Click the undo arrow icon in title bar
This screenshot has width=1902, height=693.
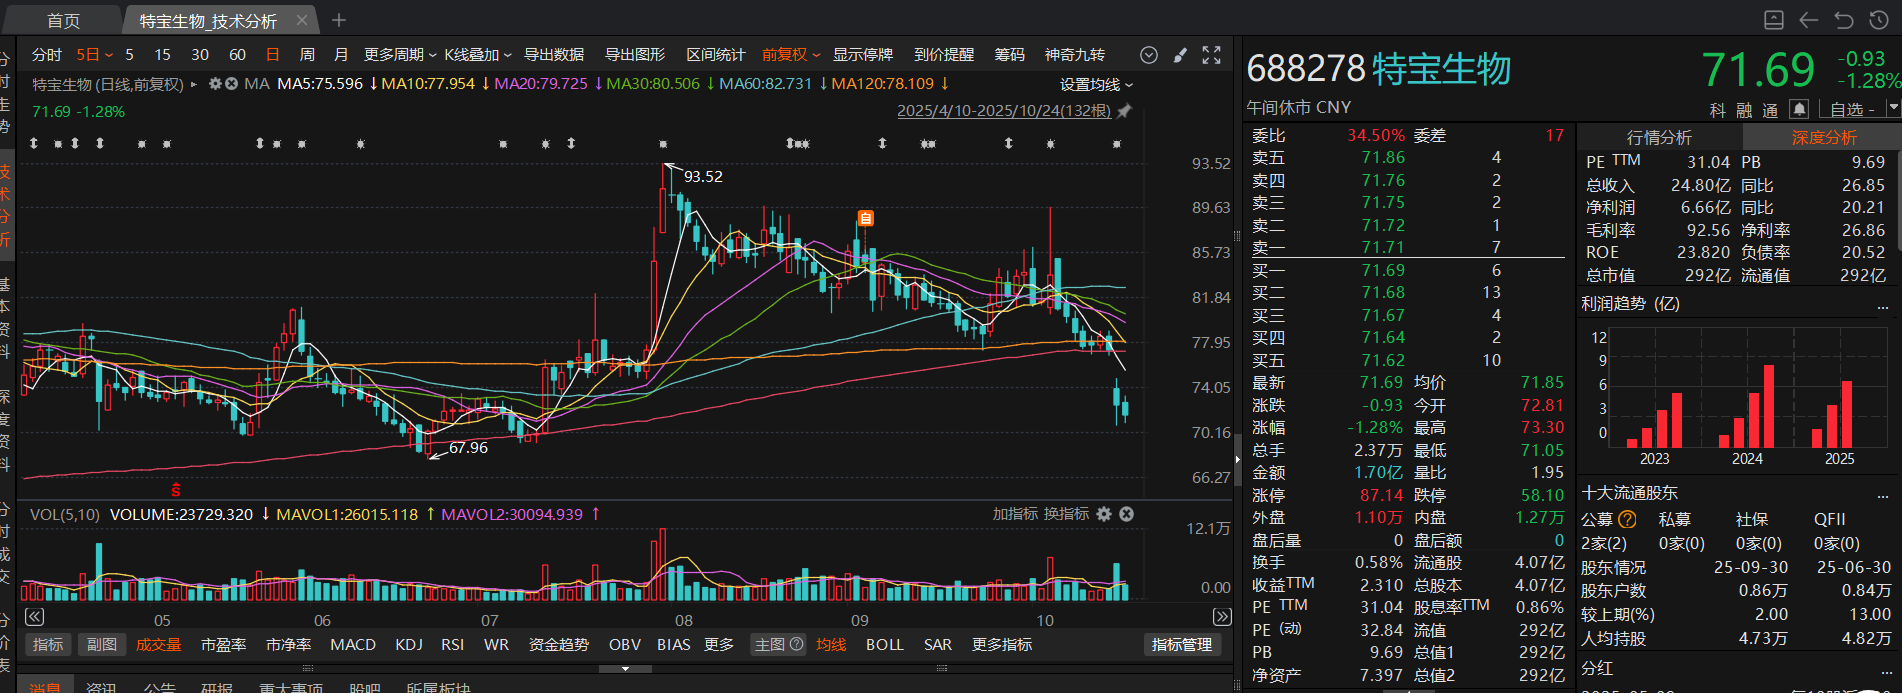point(1843,20)
